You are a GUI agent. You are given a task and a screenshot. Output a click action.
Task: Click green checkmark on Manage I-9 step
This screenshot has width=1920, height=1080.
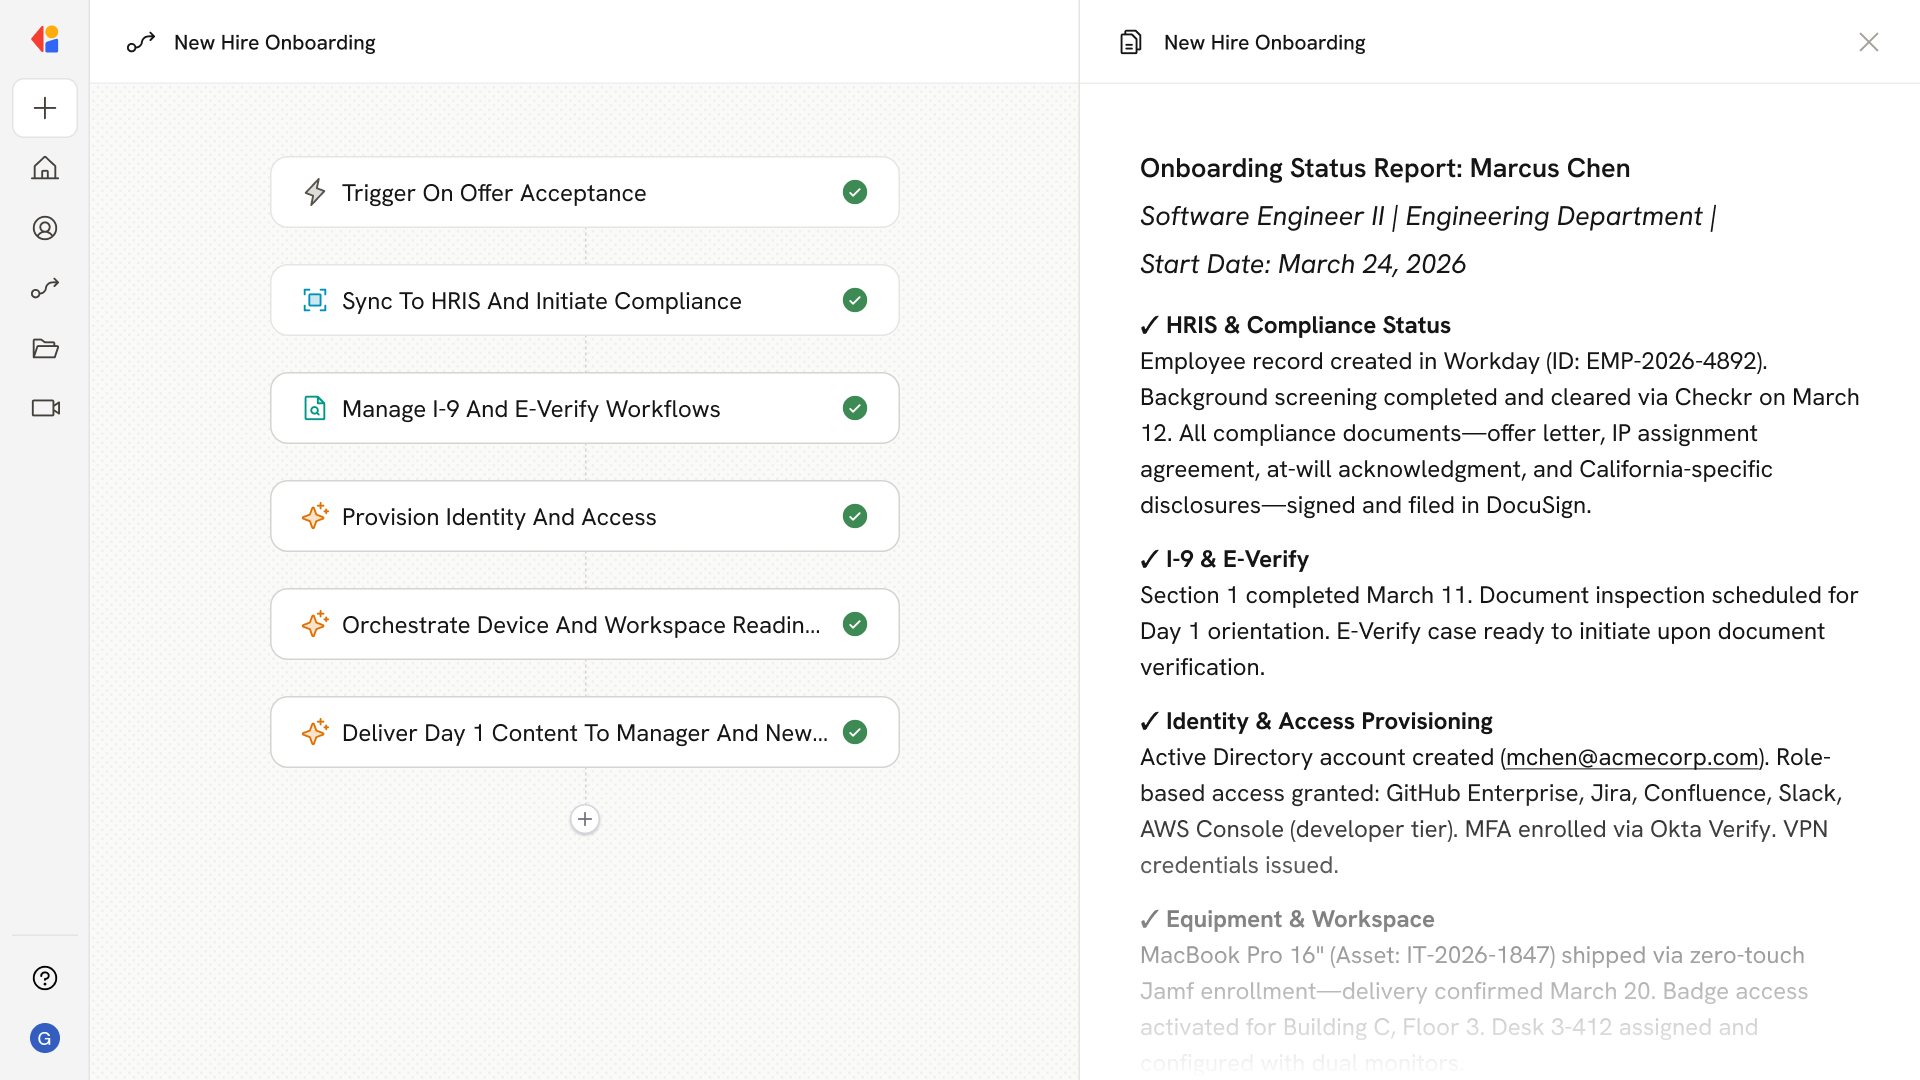point(854,408)
